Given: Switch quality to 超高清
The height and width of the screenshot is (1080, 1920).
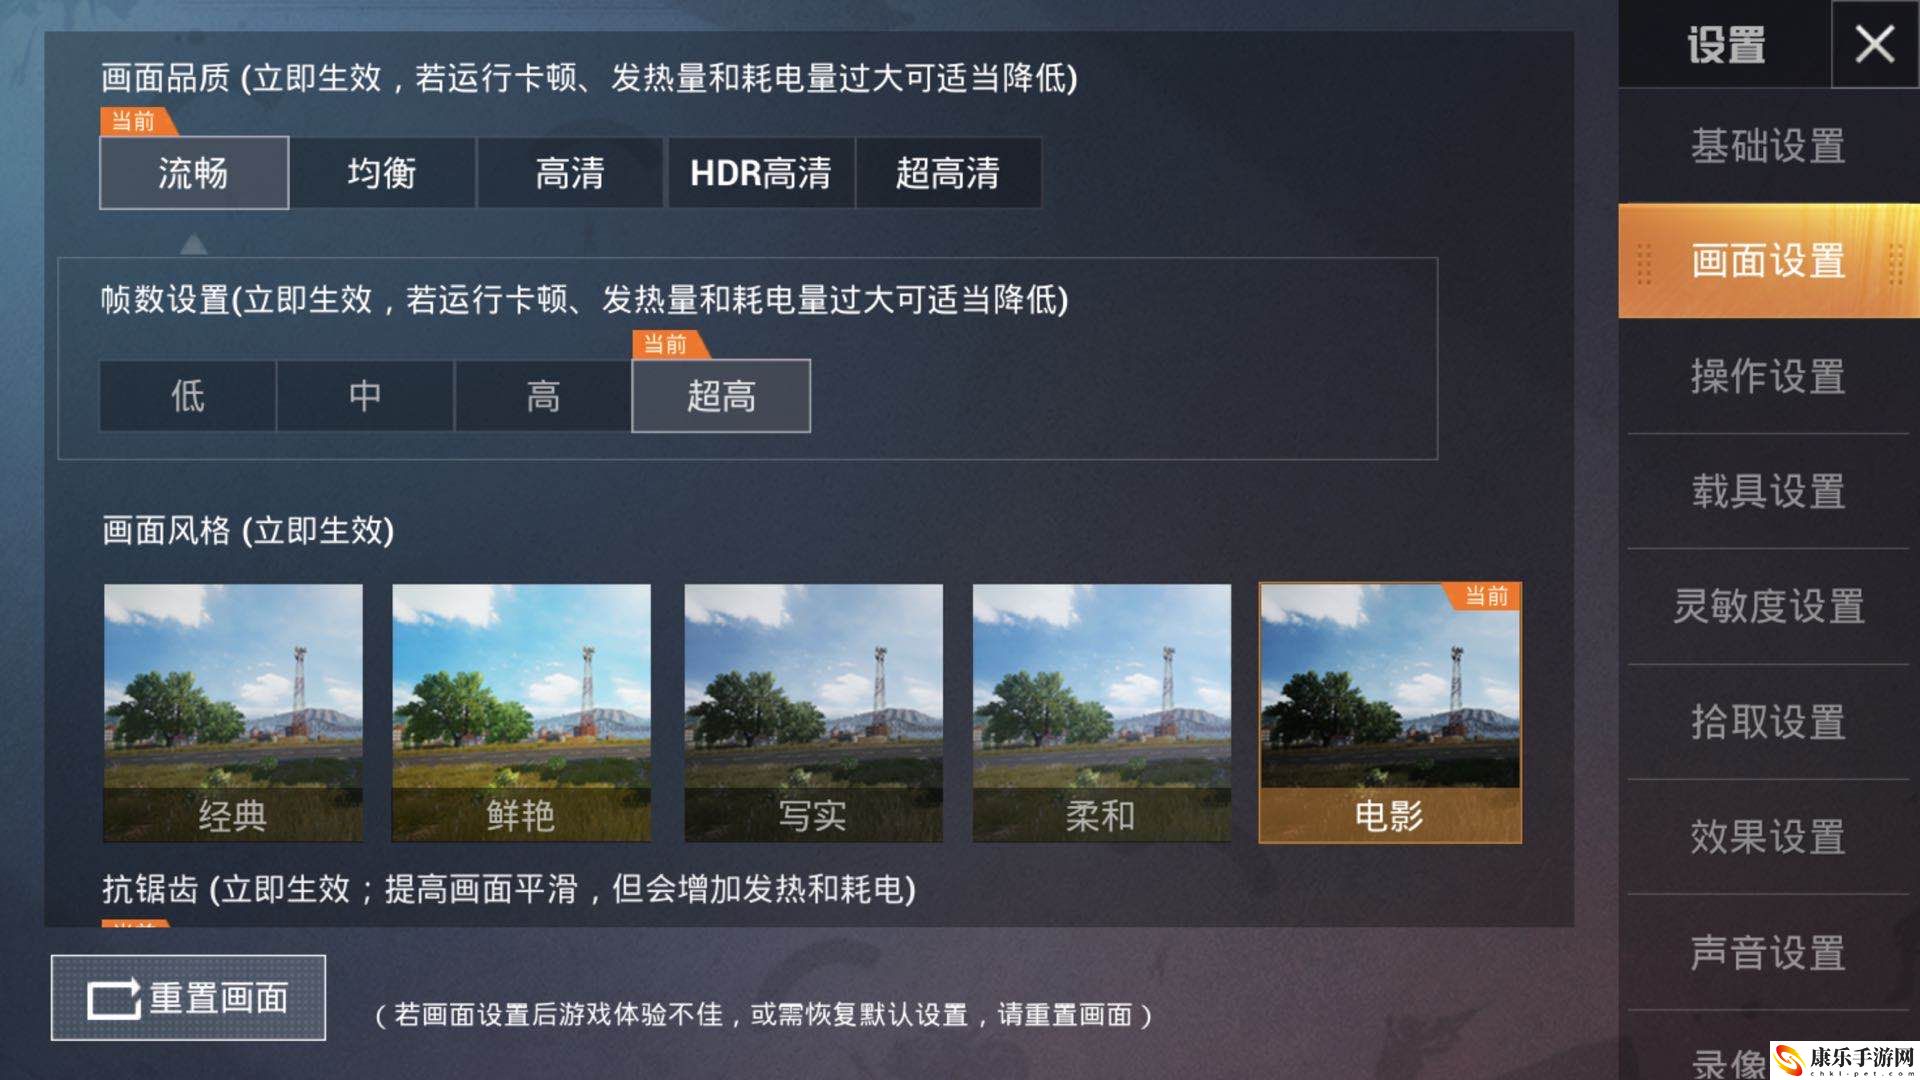Looking at the screenshot, I should coord(948,173).
